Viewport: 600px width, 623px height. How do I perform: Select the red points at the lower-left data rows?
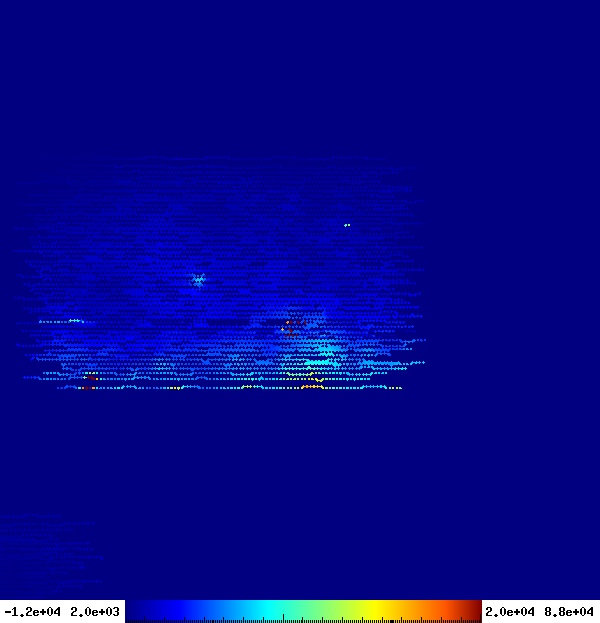click(89, 381)
